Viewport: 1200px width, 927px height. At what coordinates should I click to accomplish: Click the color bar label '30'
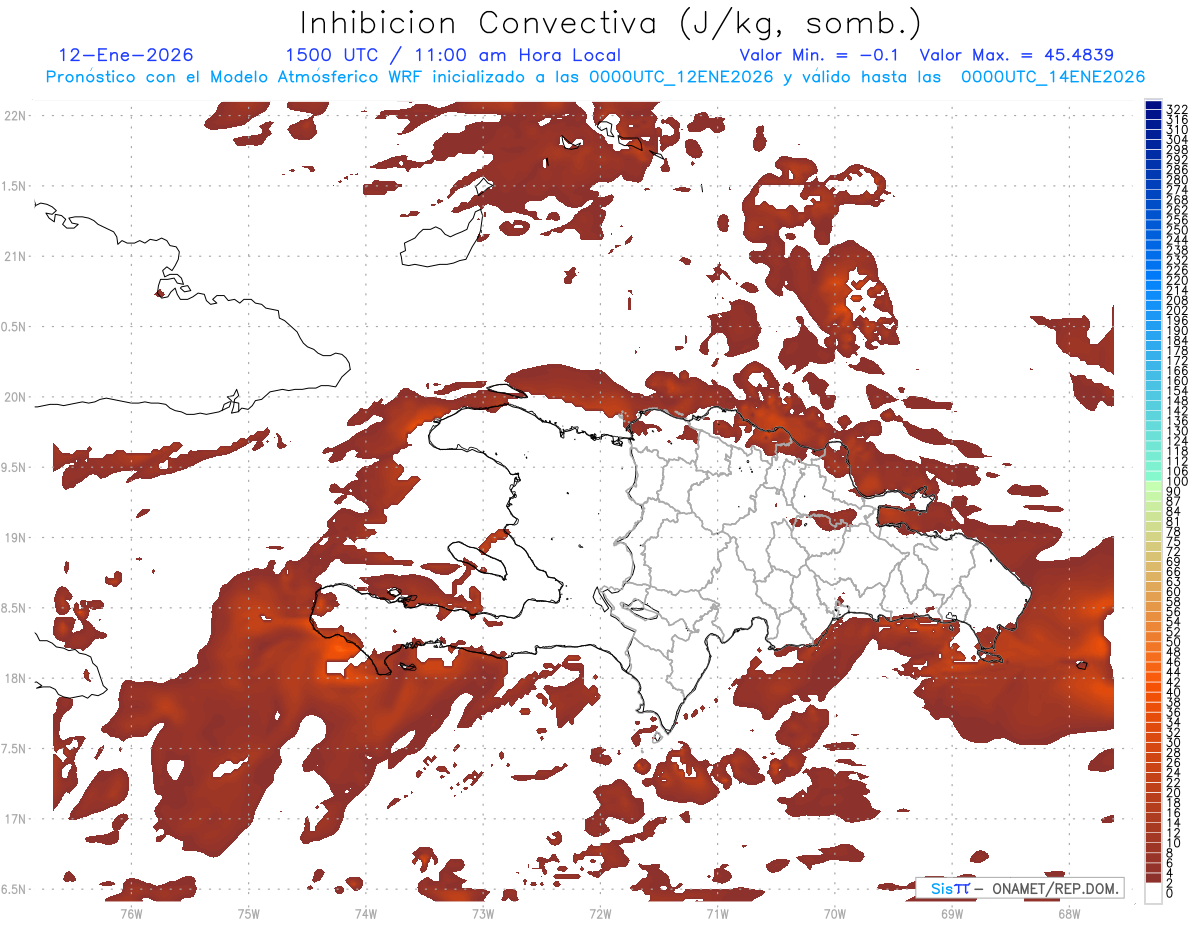click(1174, 742)
